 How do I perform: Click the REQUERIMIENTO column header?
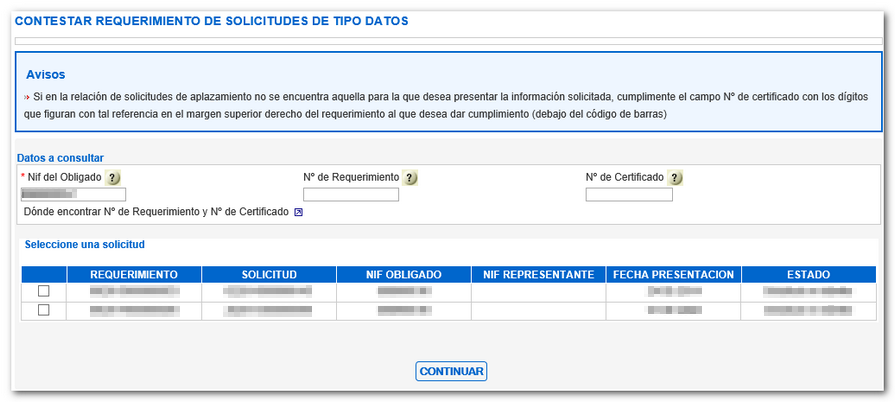[134, 275]
